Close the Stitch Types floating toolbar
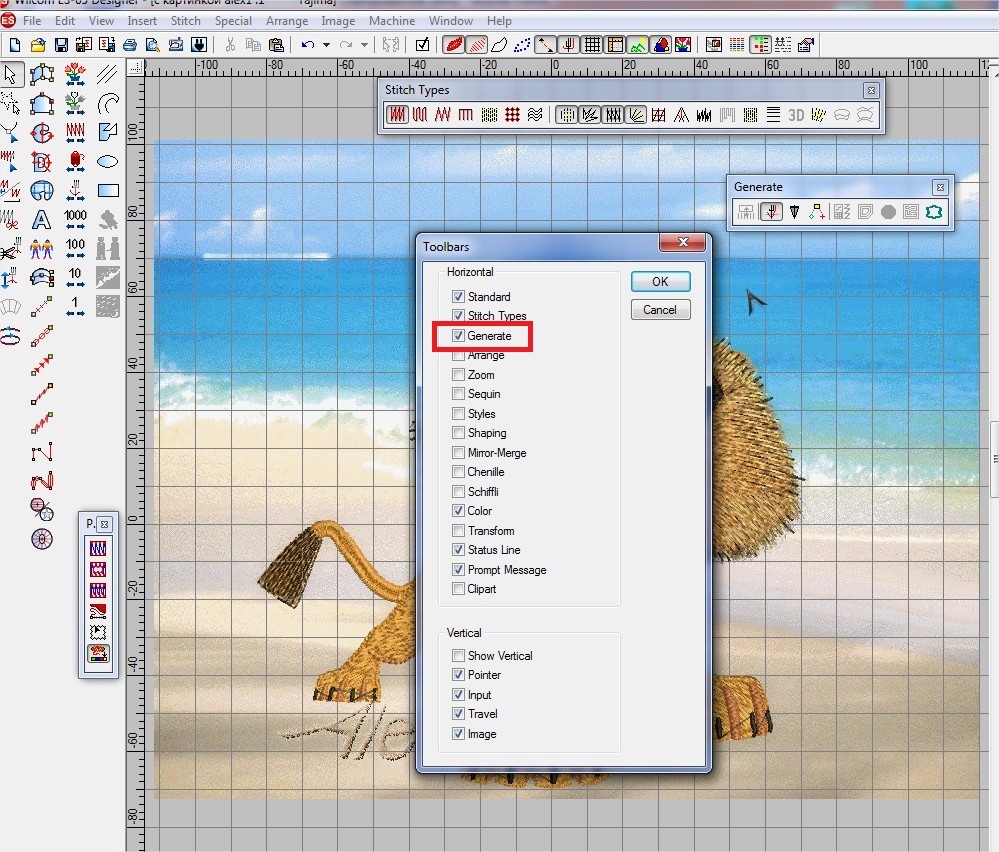Image resolution: width=999 pixels, height=852 pixels. pyautogui.click(x=871, y=90)
